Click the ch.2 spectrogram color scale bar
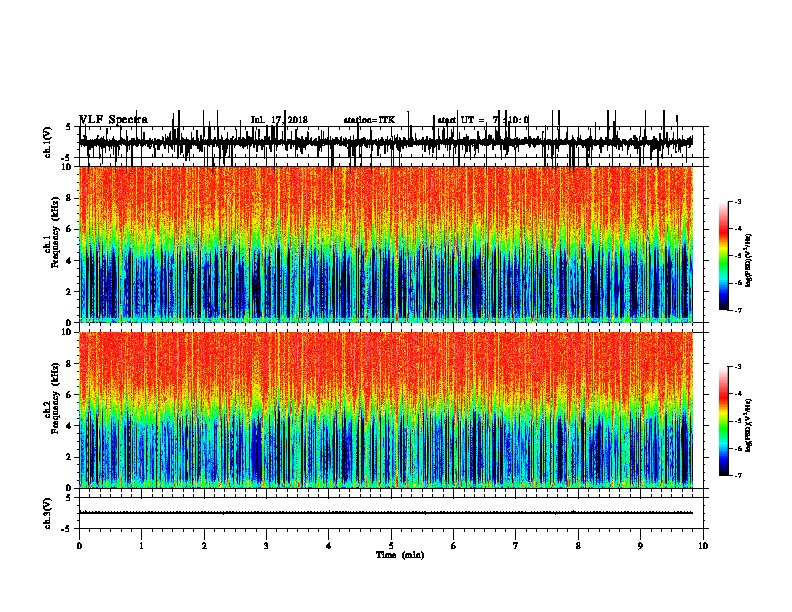 tap(724, 421)
